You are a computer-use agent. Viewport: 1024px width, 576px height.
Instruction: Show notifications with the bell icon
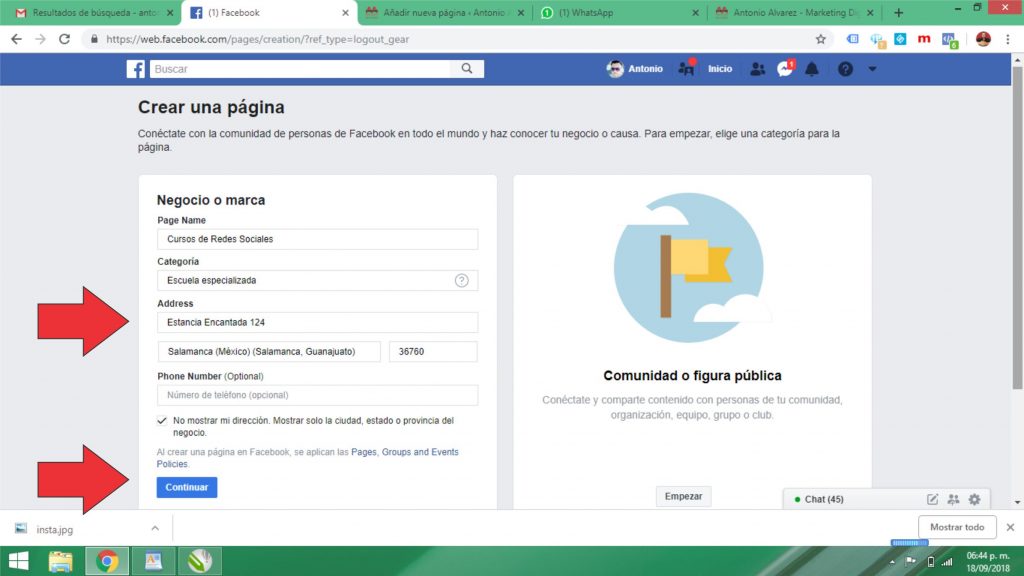pos(812,69)
